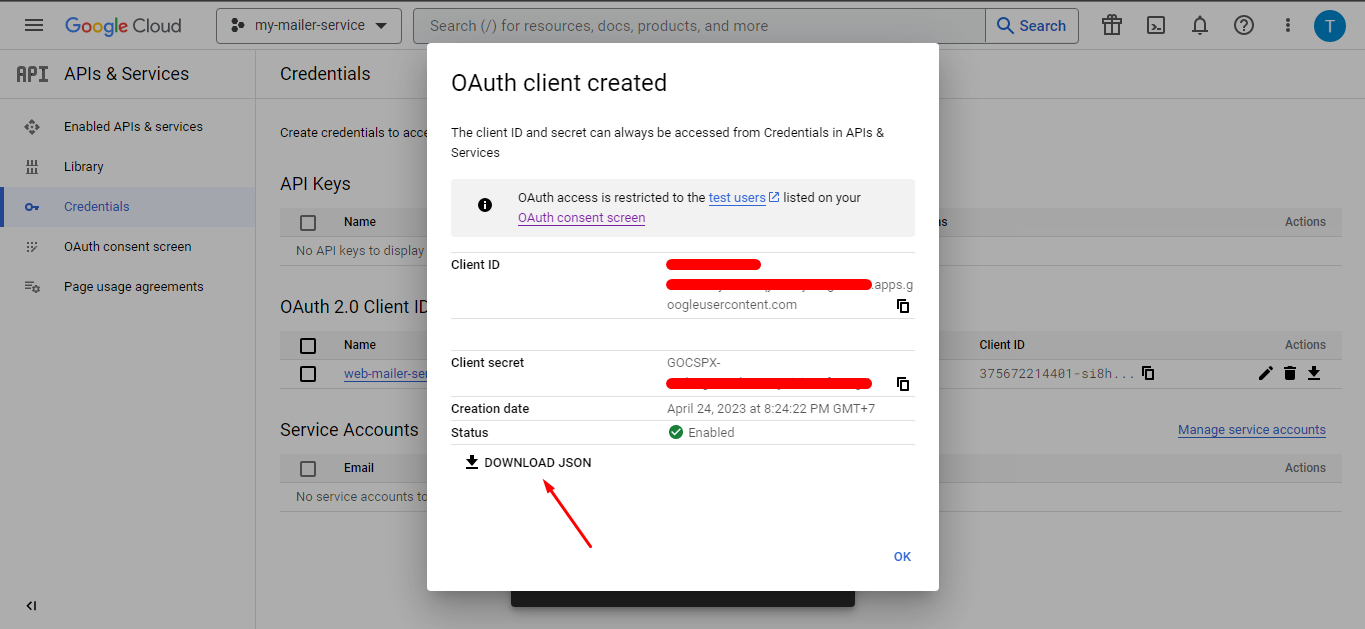The image size is (1365, 629).
Task: Click the gift offers icon in top bar
Action: click(1111, 25)
